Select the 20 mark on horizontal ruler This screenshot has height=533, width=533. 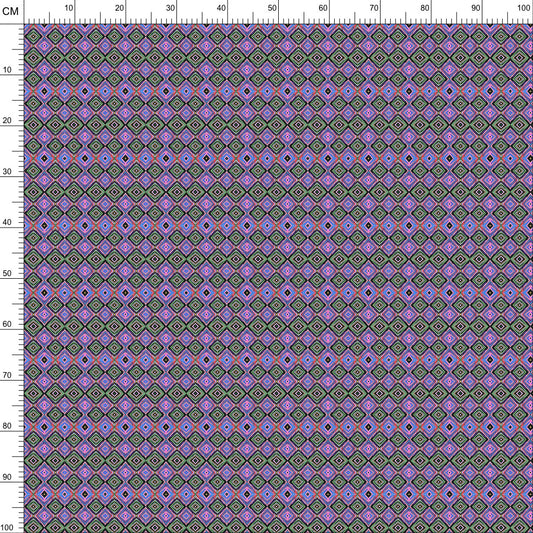pyautogui.click(x=120, y=8)
